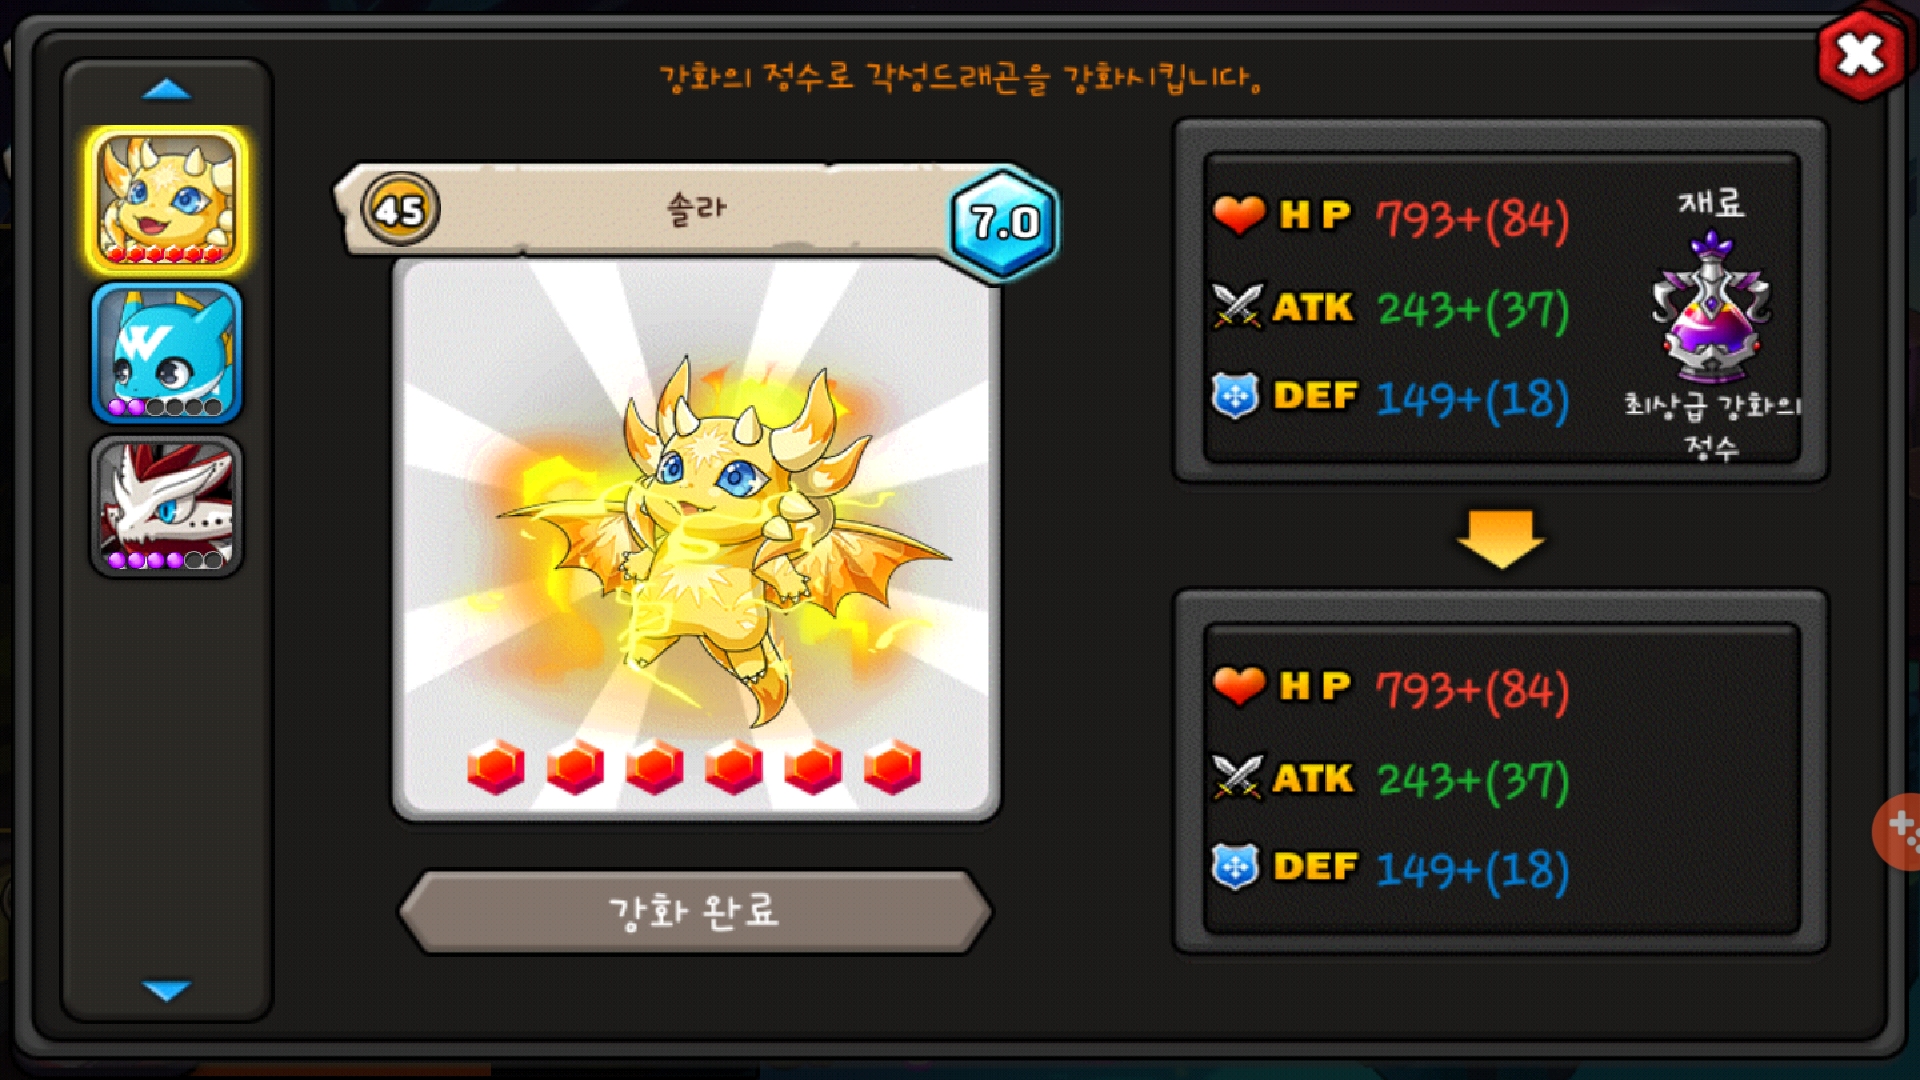The height and width of the screenshot is (1080, 1920).
Task: Click the orange down arrow between stat panels
Action: [1501, 539]
